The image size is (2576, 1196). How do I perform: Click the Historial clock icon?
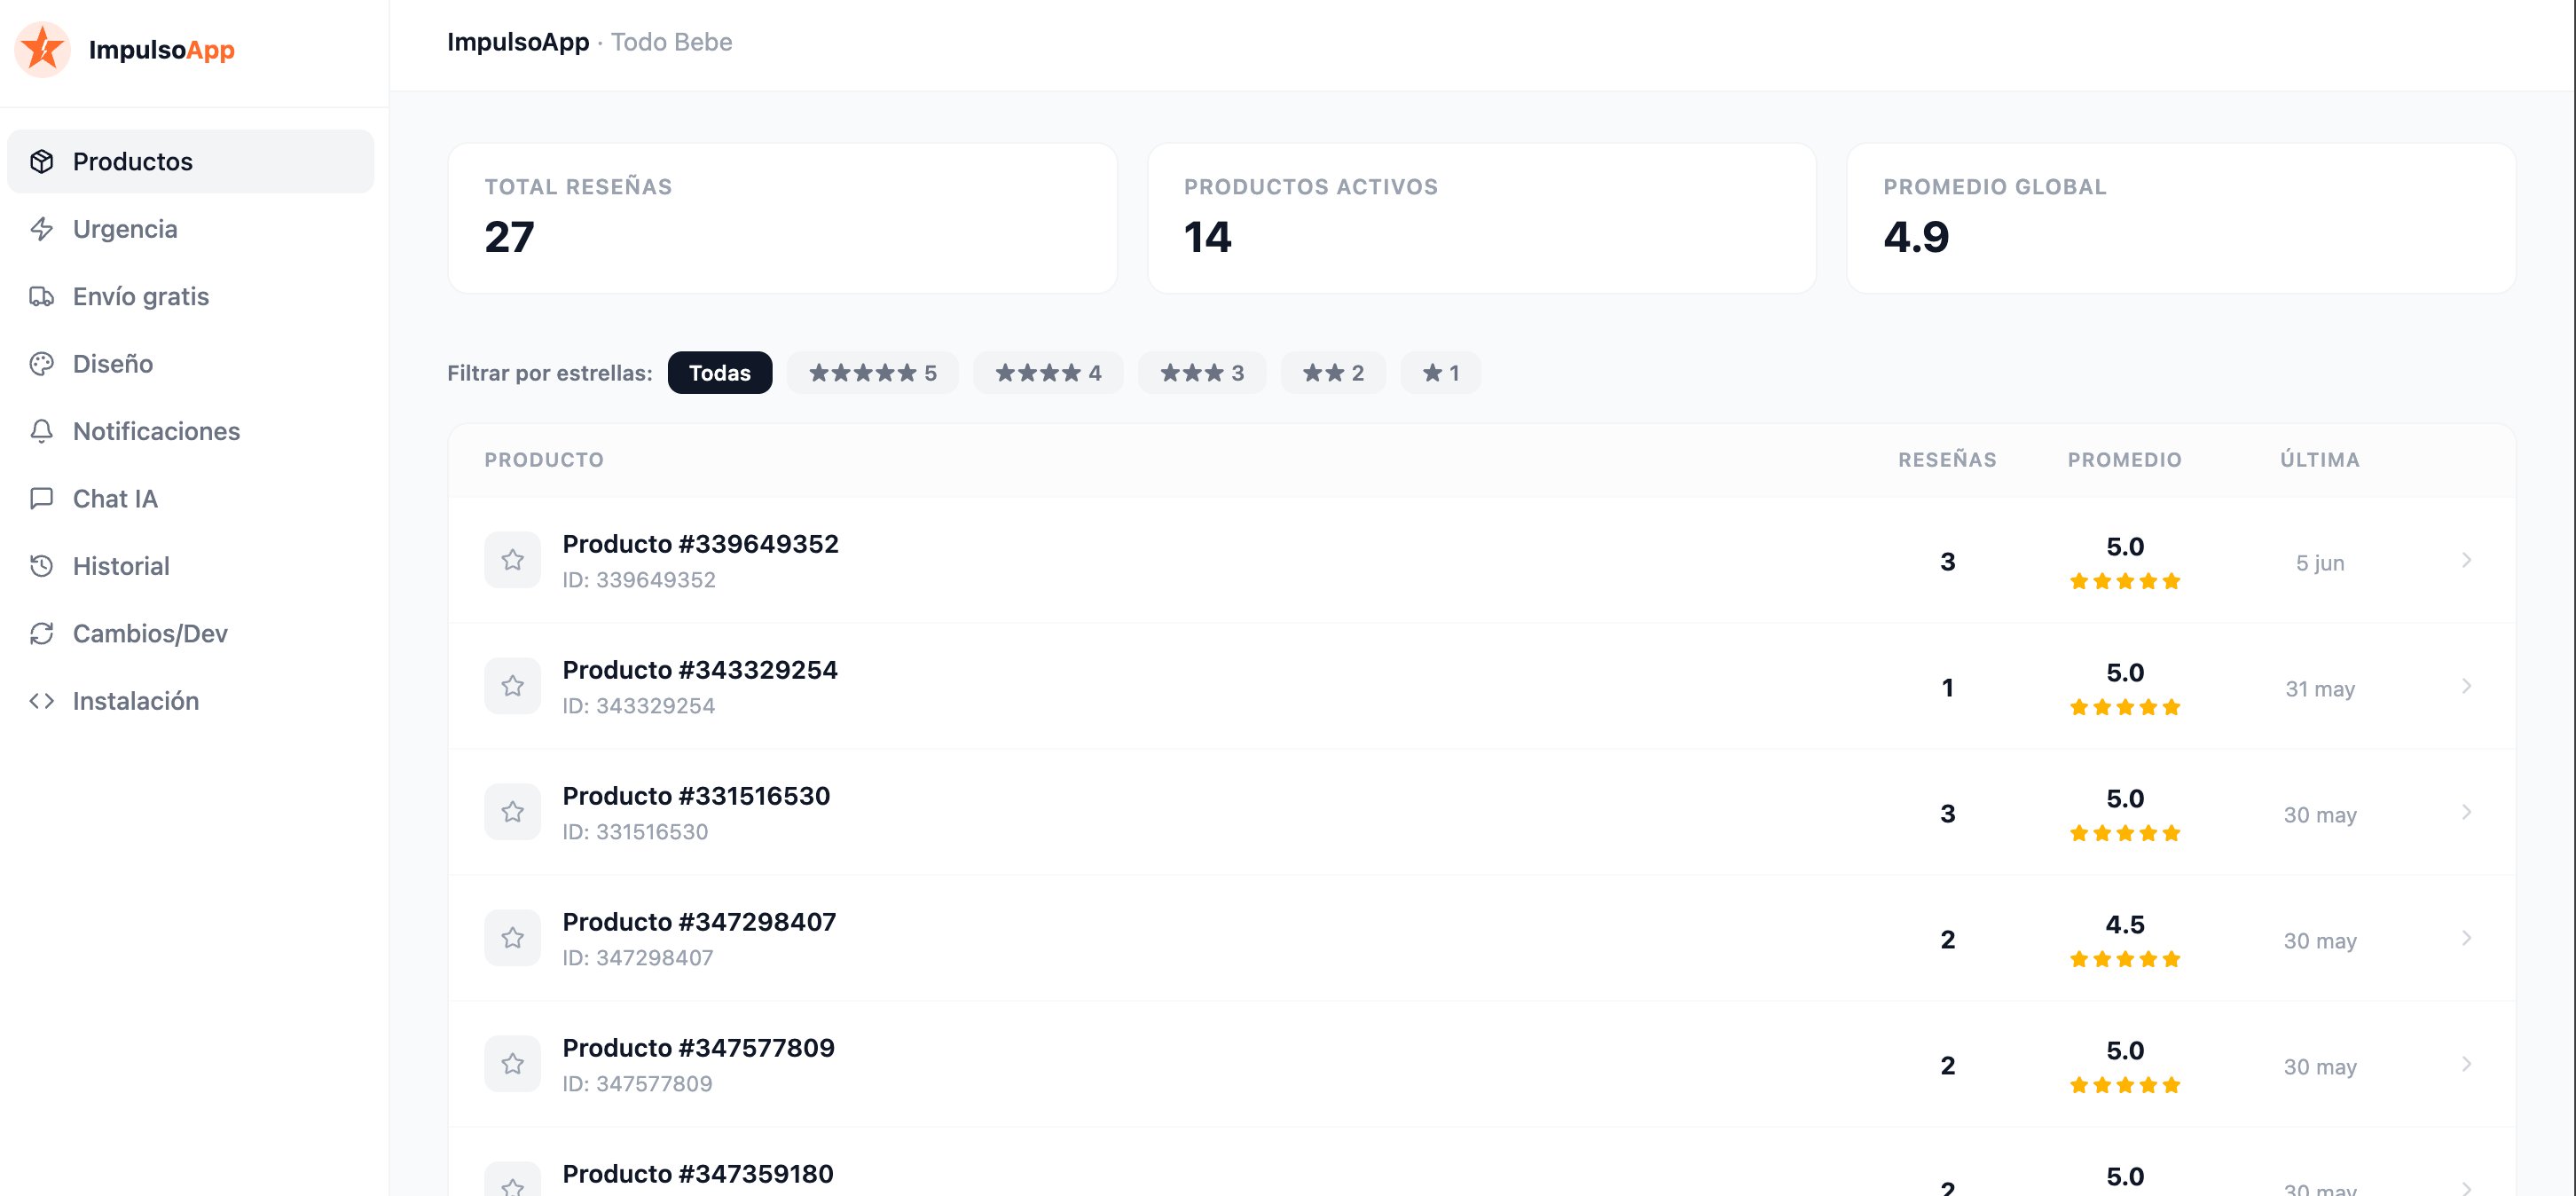tap(41, 566)
